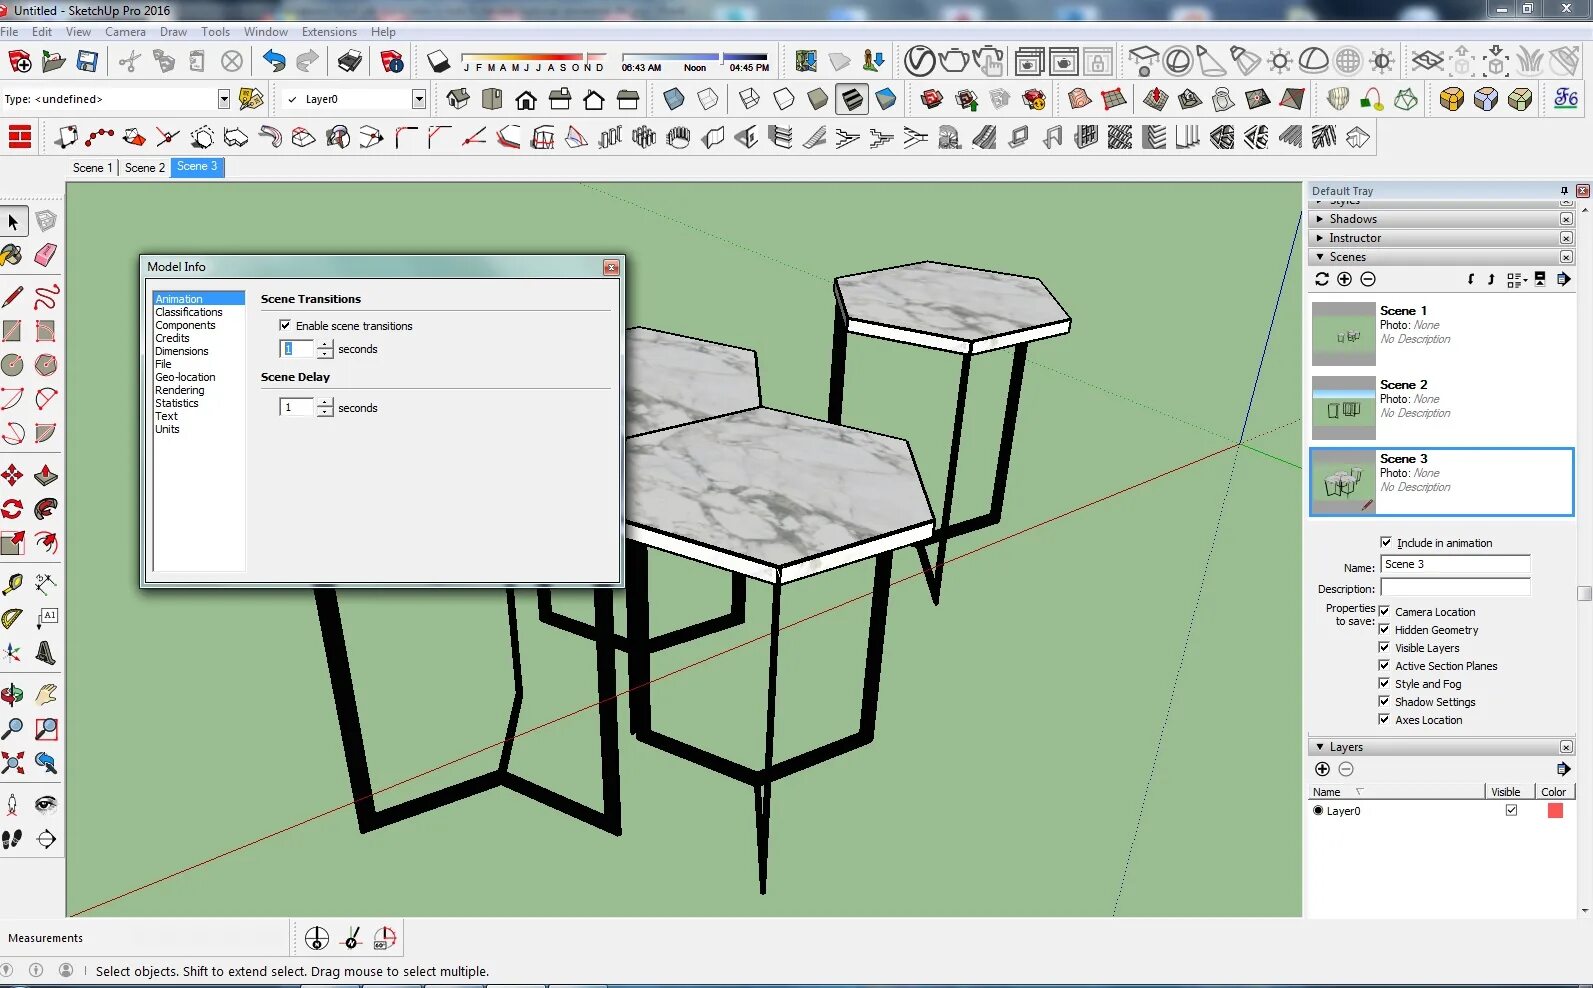The height and width of the screenshot is (988, 1593).
Task: Select the Zoom magnifier tool
Action: pyautogui.click(x=12, y=729)
